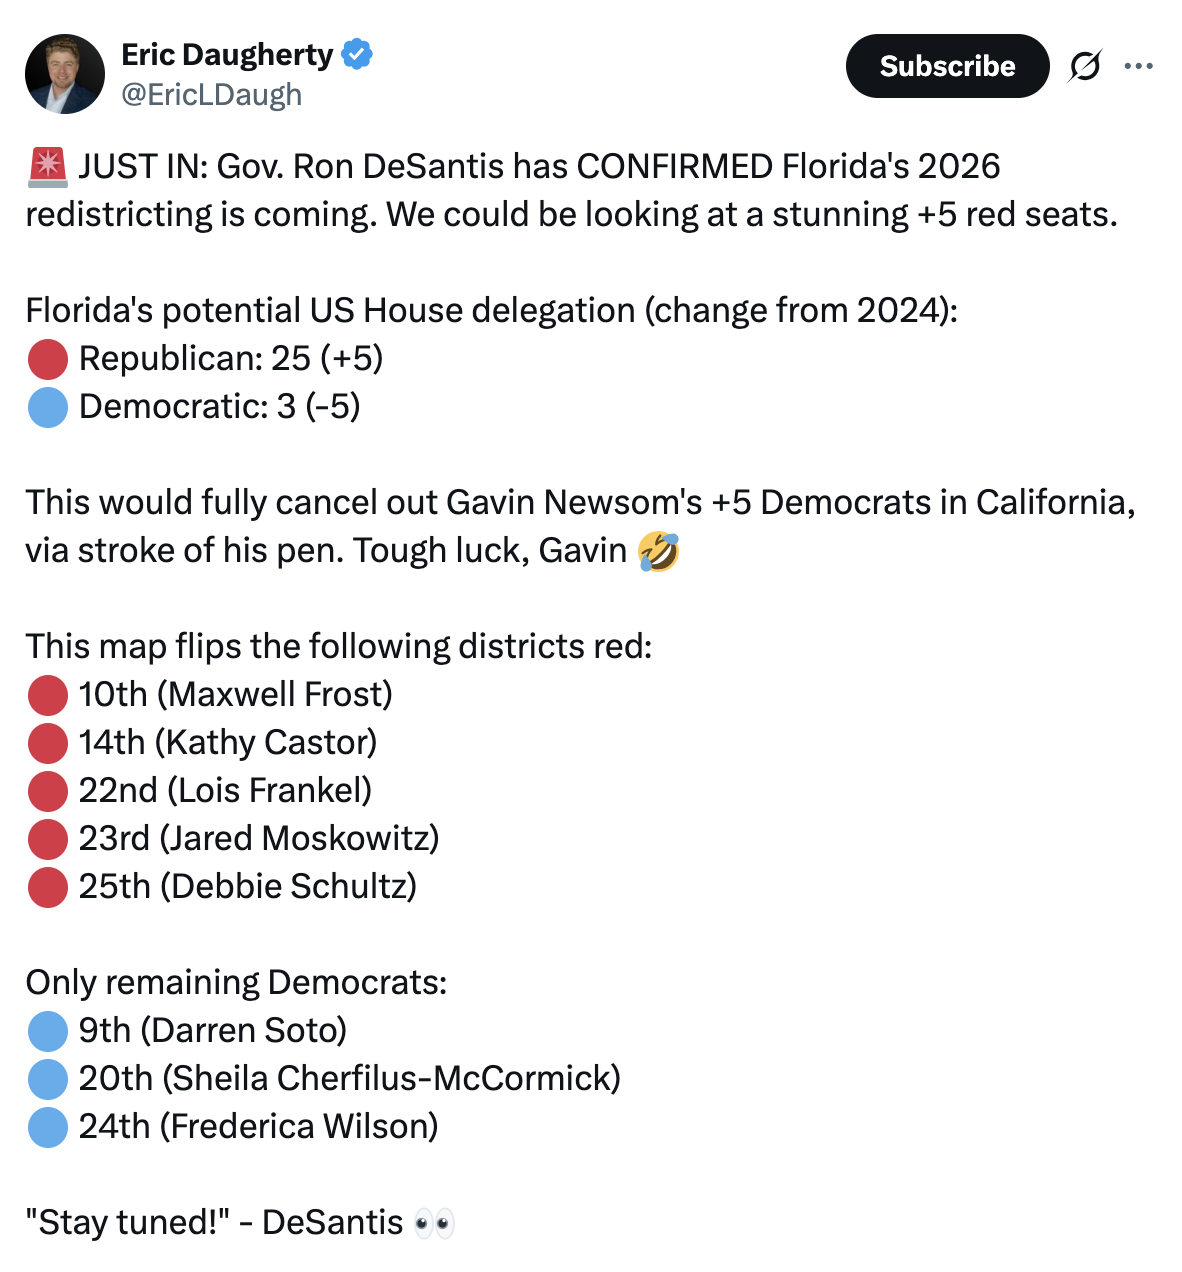
Task: Click the blue circle beside Democratic: 3
Action: pyautogui.click(x=47, y=407)
